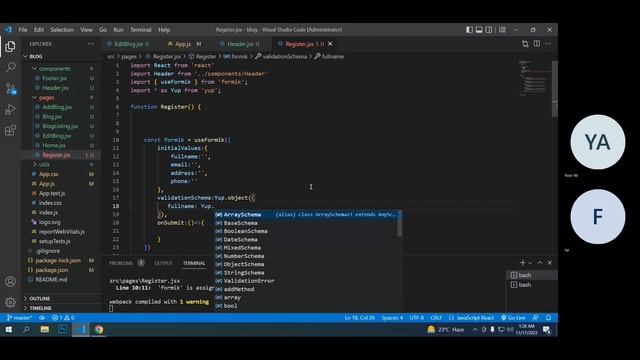Click the master branch indicator

click(x=19, y=318)
